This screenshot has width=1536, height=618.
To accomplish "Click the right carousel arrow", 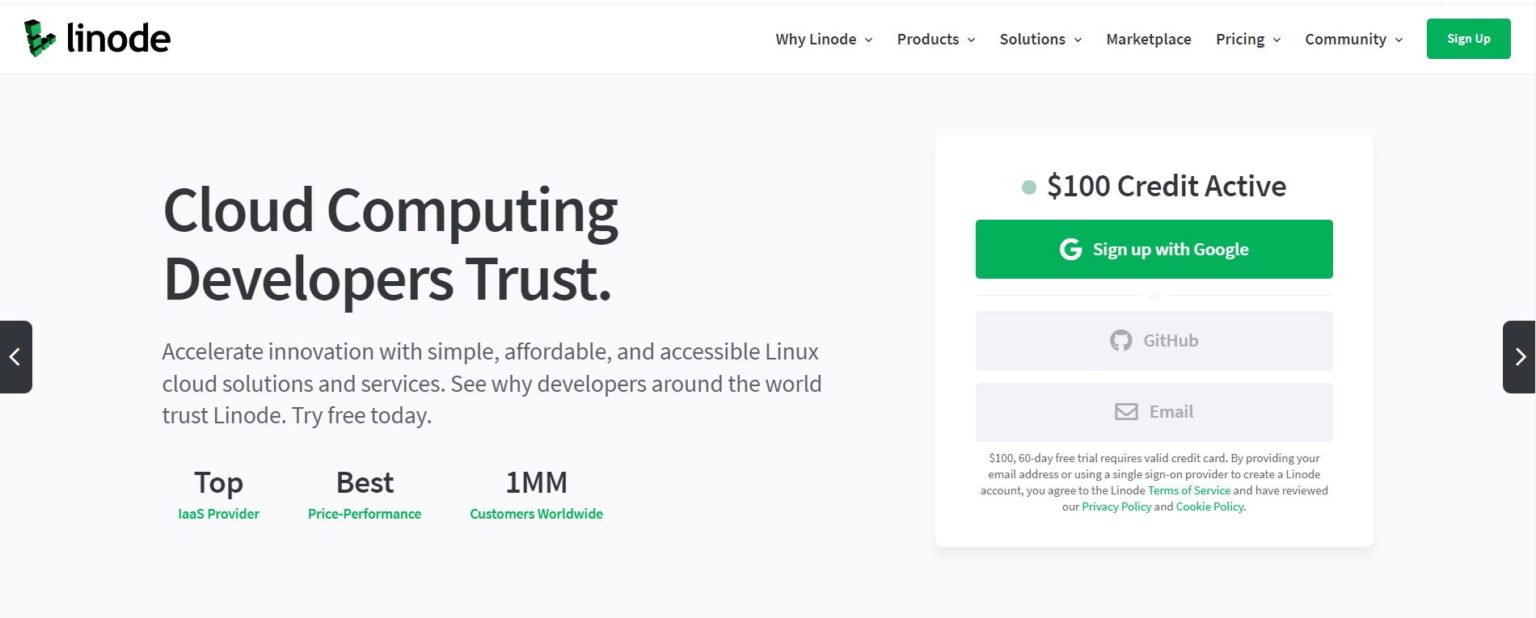I will click(x=1520, y=357).
